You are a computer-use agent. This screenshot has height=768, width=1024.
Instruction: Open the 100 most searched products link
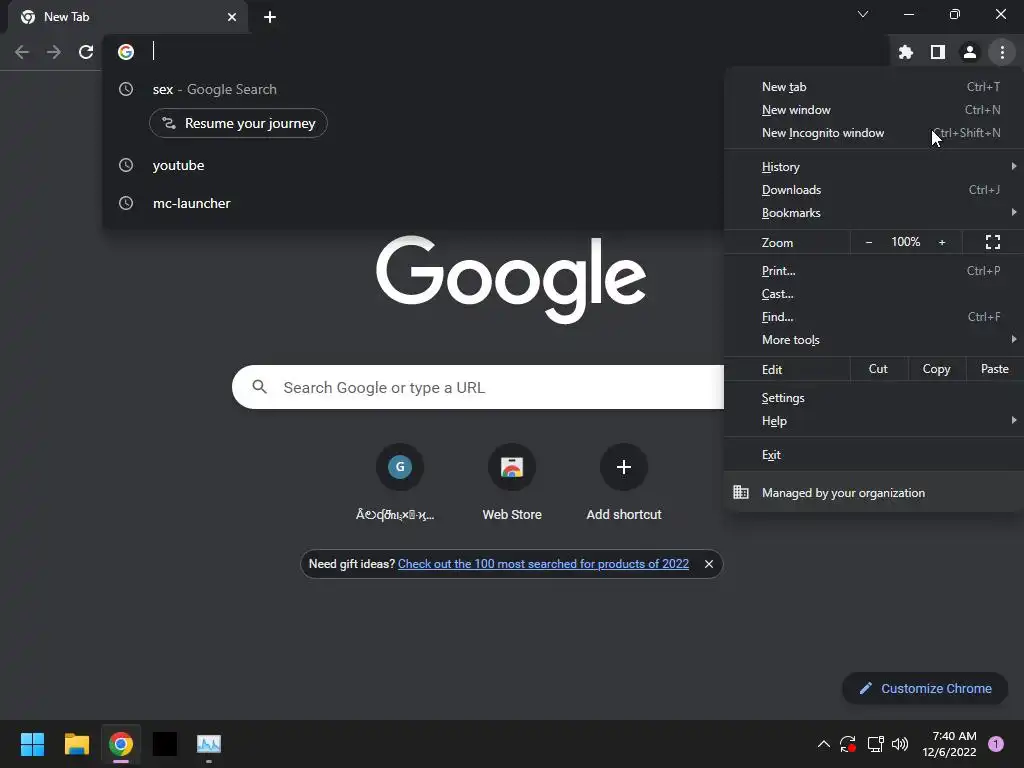point(543,564)
